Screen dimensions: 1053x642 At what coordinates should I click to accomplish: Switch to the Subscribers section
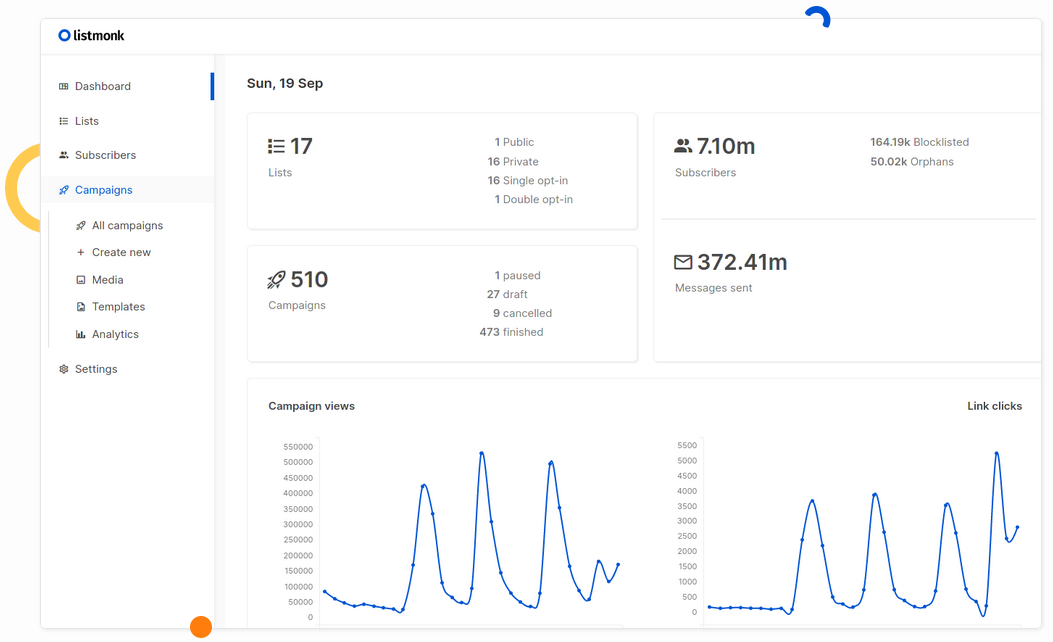coord(104,155)
